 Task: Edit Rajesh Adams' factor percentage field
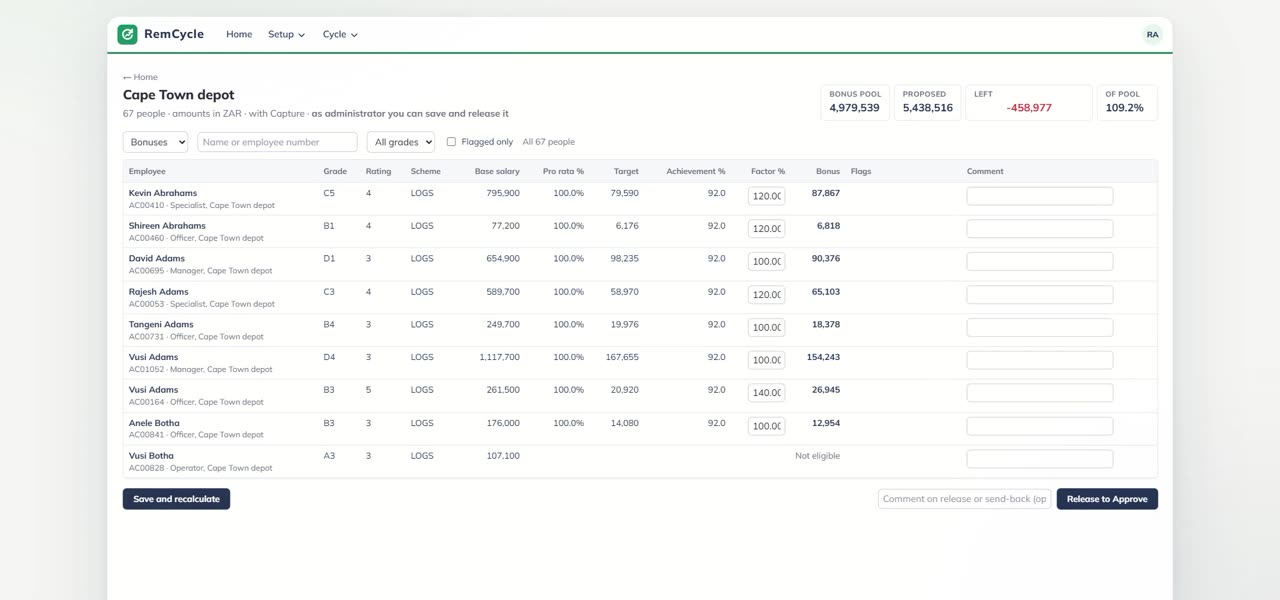[x=767, y=295]
